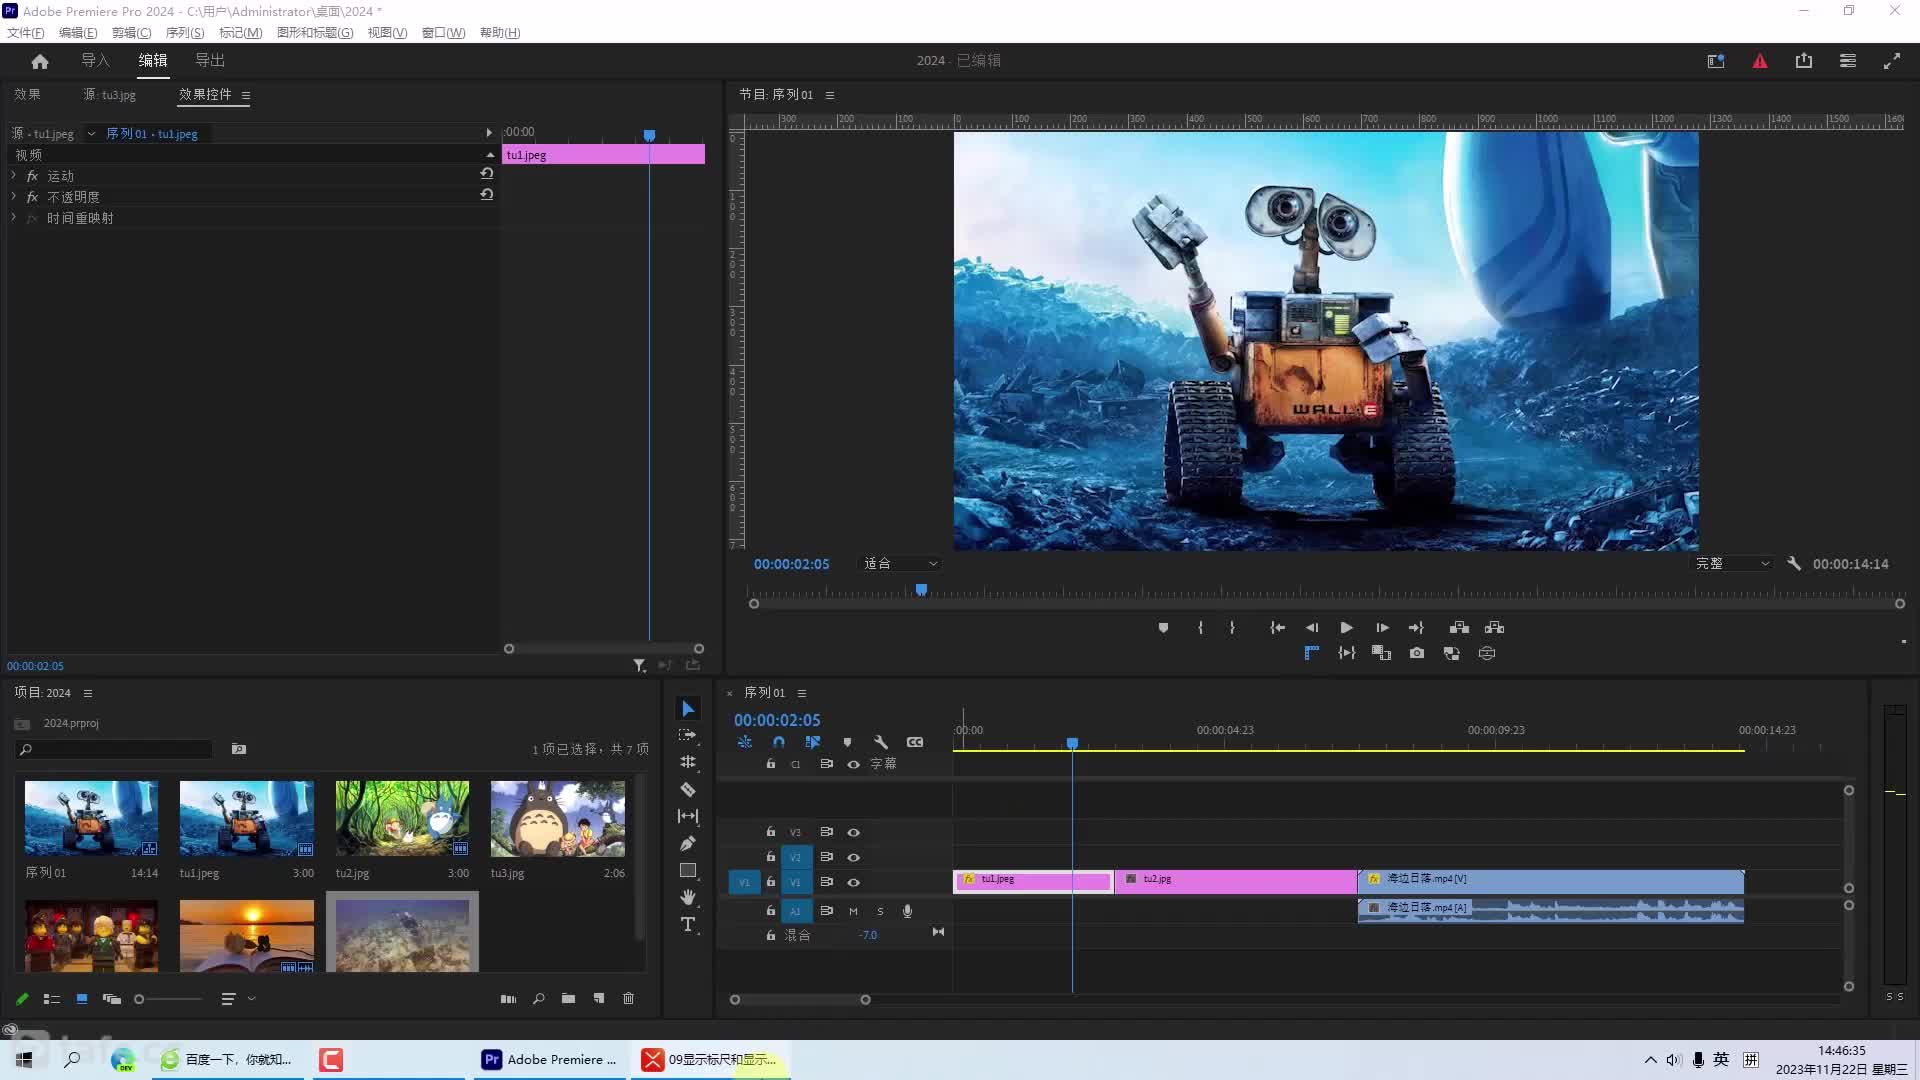Play the sequence in program monitor
This screenshot has width=1920, height=1080.
point(1346,628)
